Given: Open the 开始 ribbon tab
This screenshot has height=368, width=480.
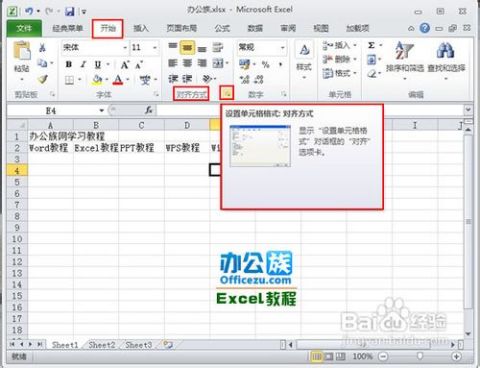Looking at the screenshot, I should click(x=108, y=28).
